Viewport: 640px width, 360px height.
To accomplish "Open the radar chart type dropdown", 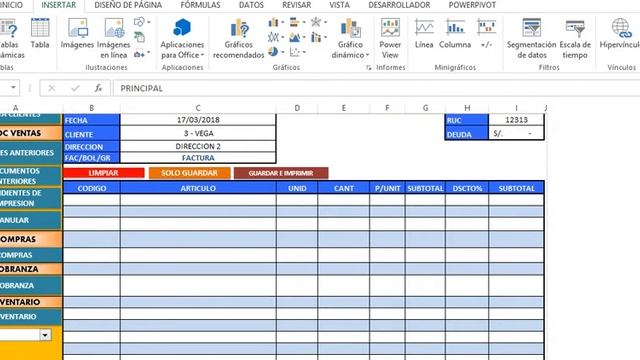I will click(318, 22).
